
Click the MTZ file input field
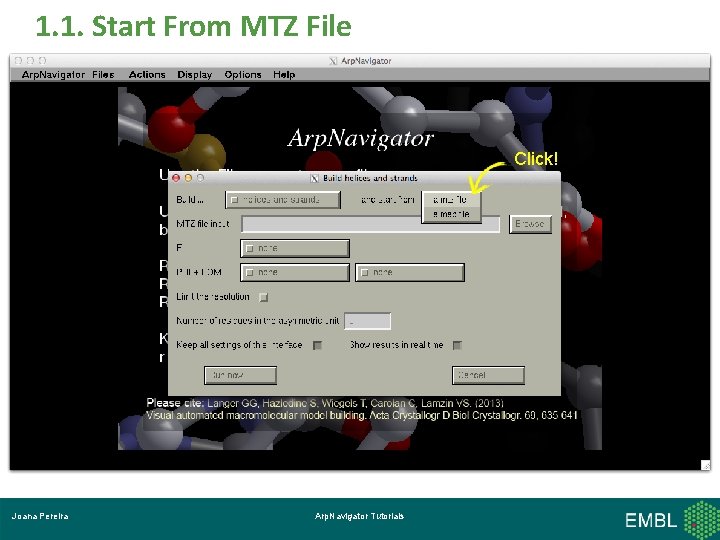371,224
